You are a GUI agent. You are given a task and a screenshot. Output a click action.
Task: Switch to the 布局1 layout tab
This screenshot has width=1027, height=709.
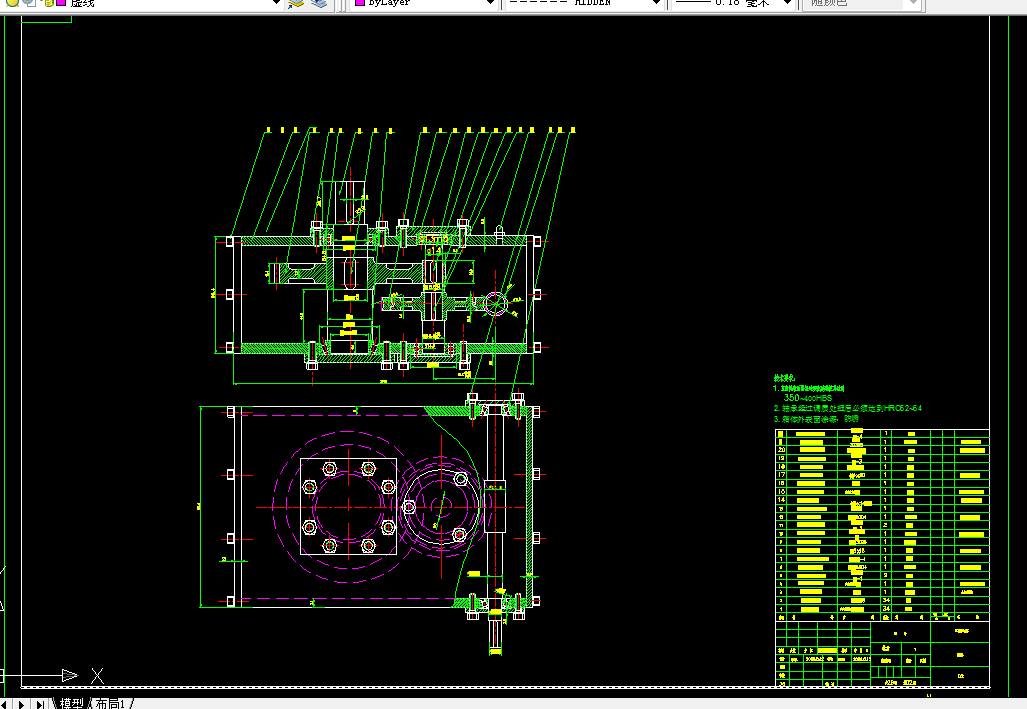[110, 703]
